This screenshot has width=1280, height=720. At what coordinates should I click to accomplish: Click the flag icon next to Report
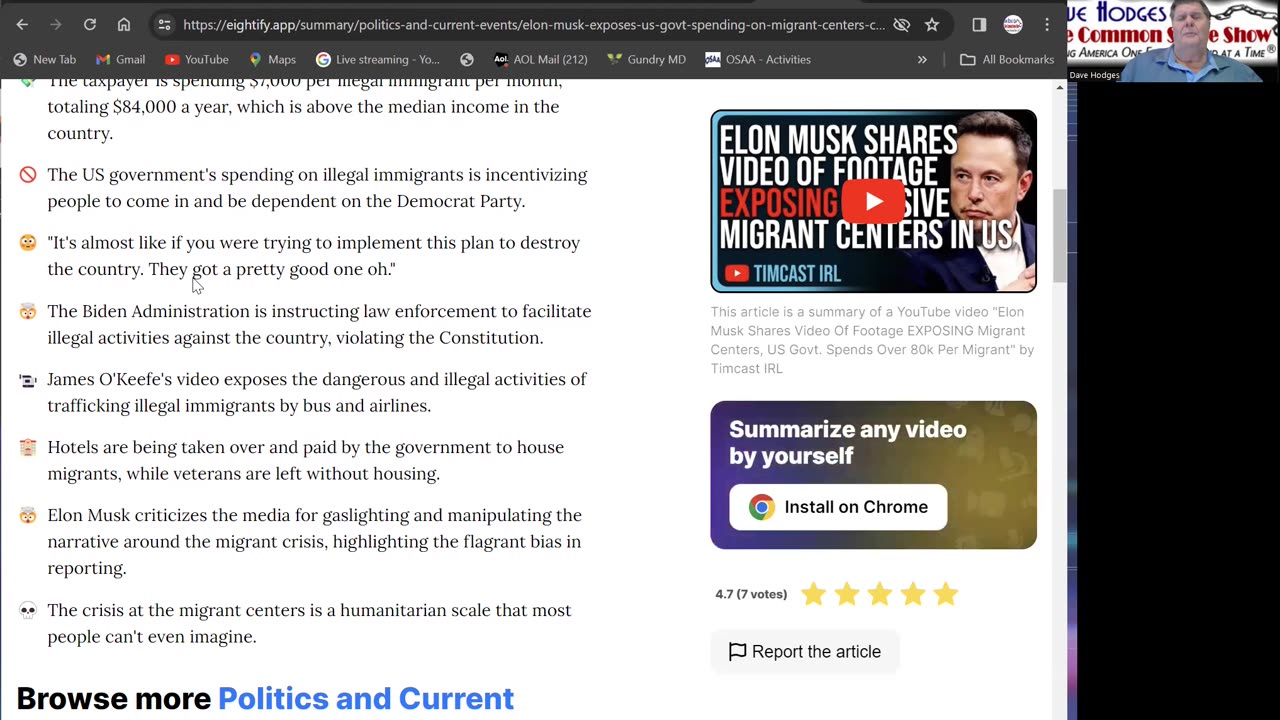point(737,652)
